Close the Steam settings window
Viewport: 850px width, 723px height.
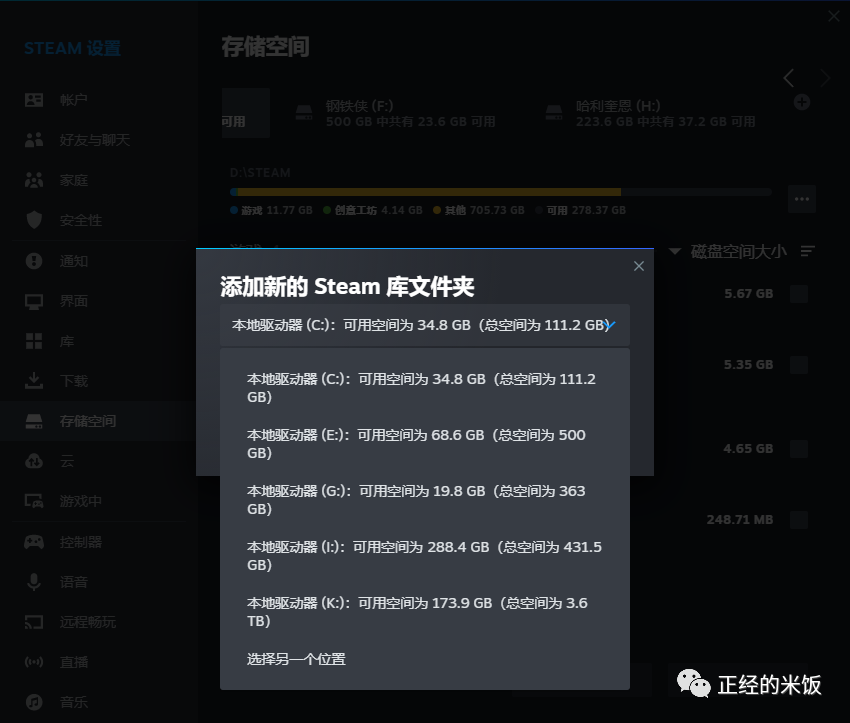point(834,16)
